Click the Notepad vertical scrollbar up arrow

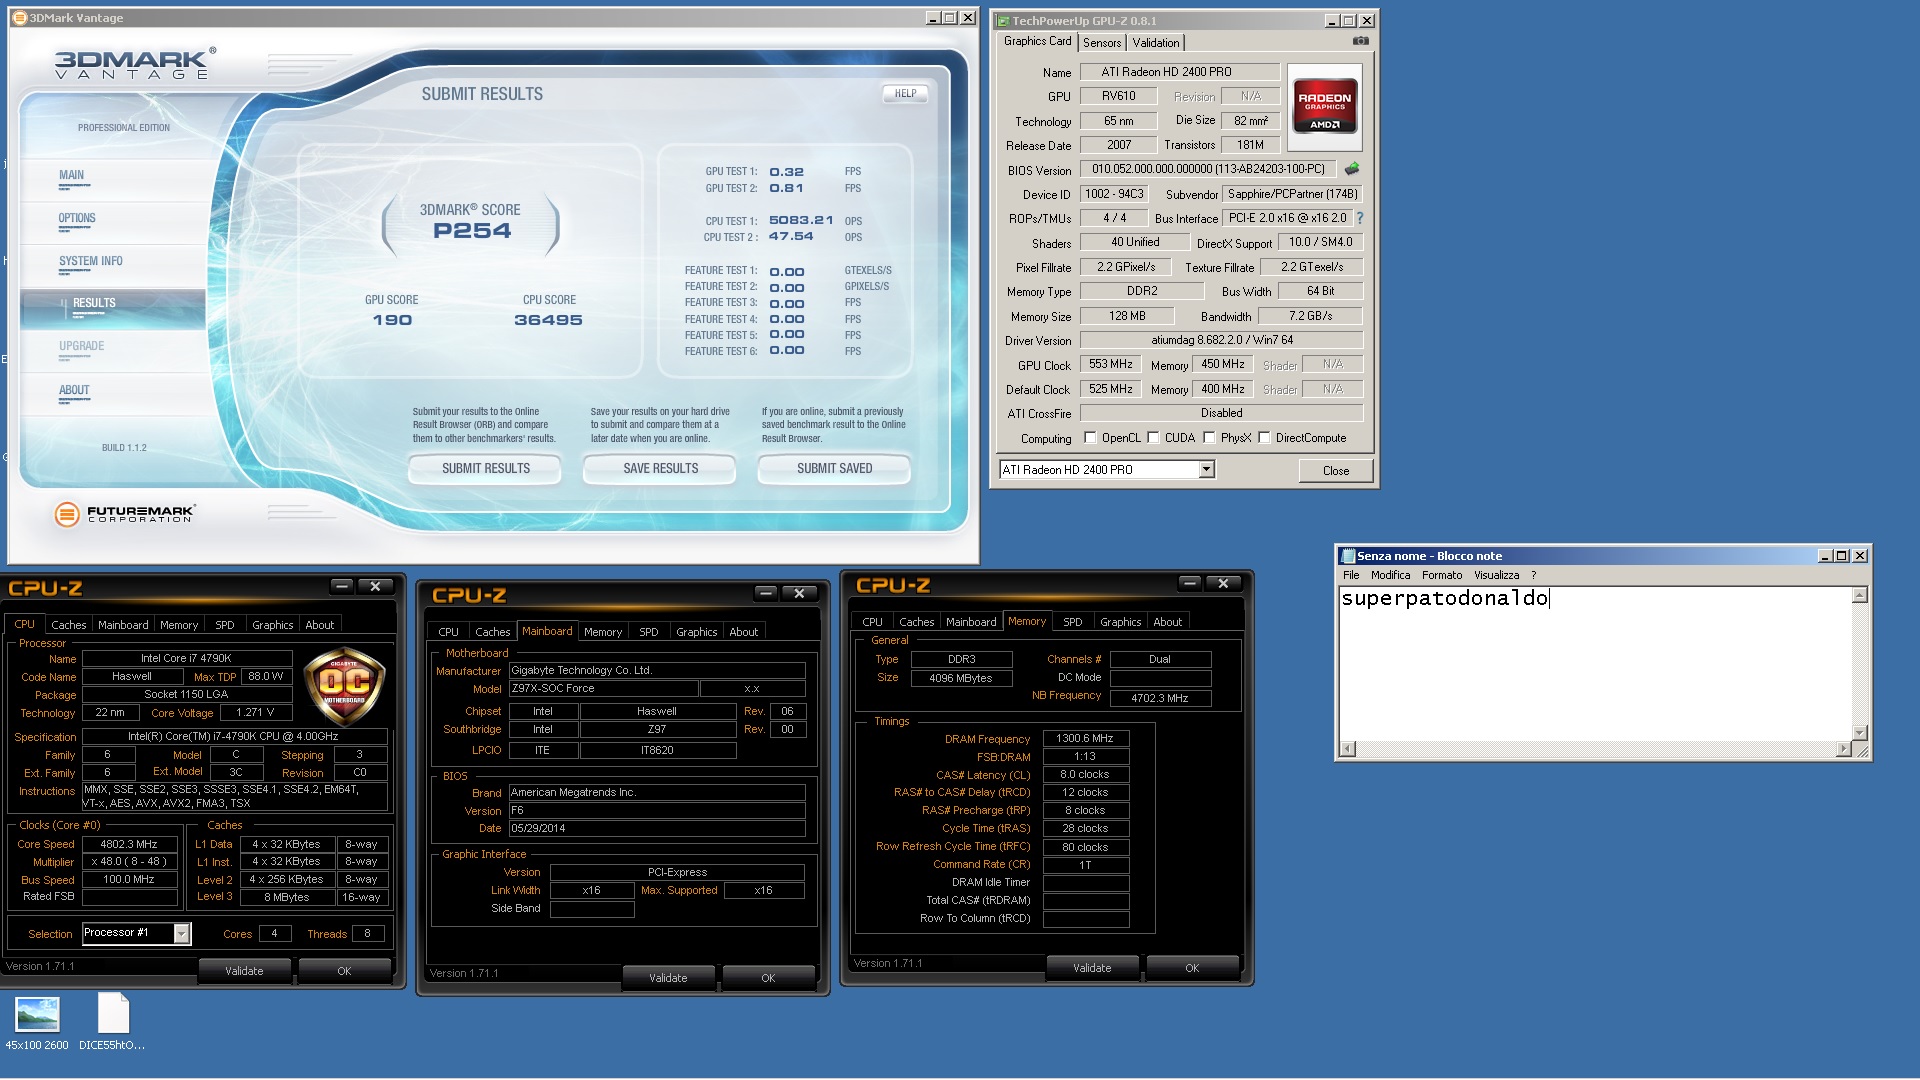coord(1859,596)
